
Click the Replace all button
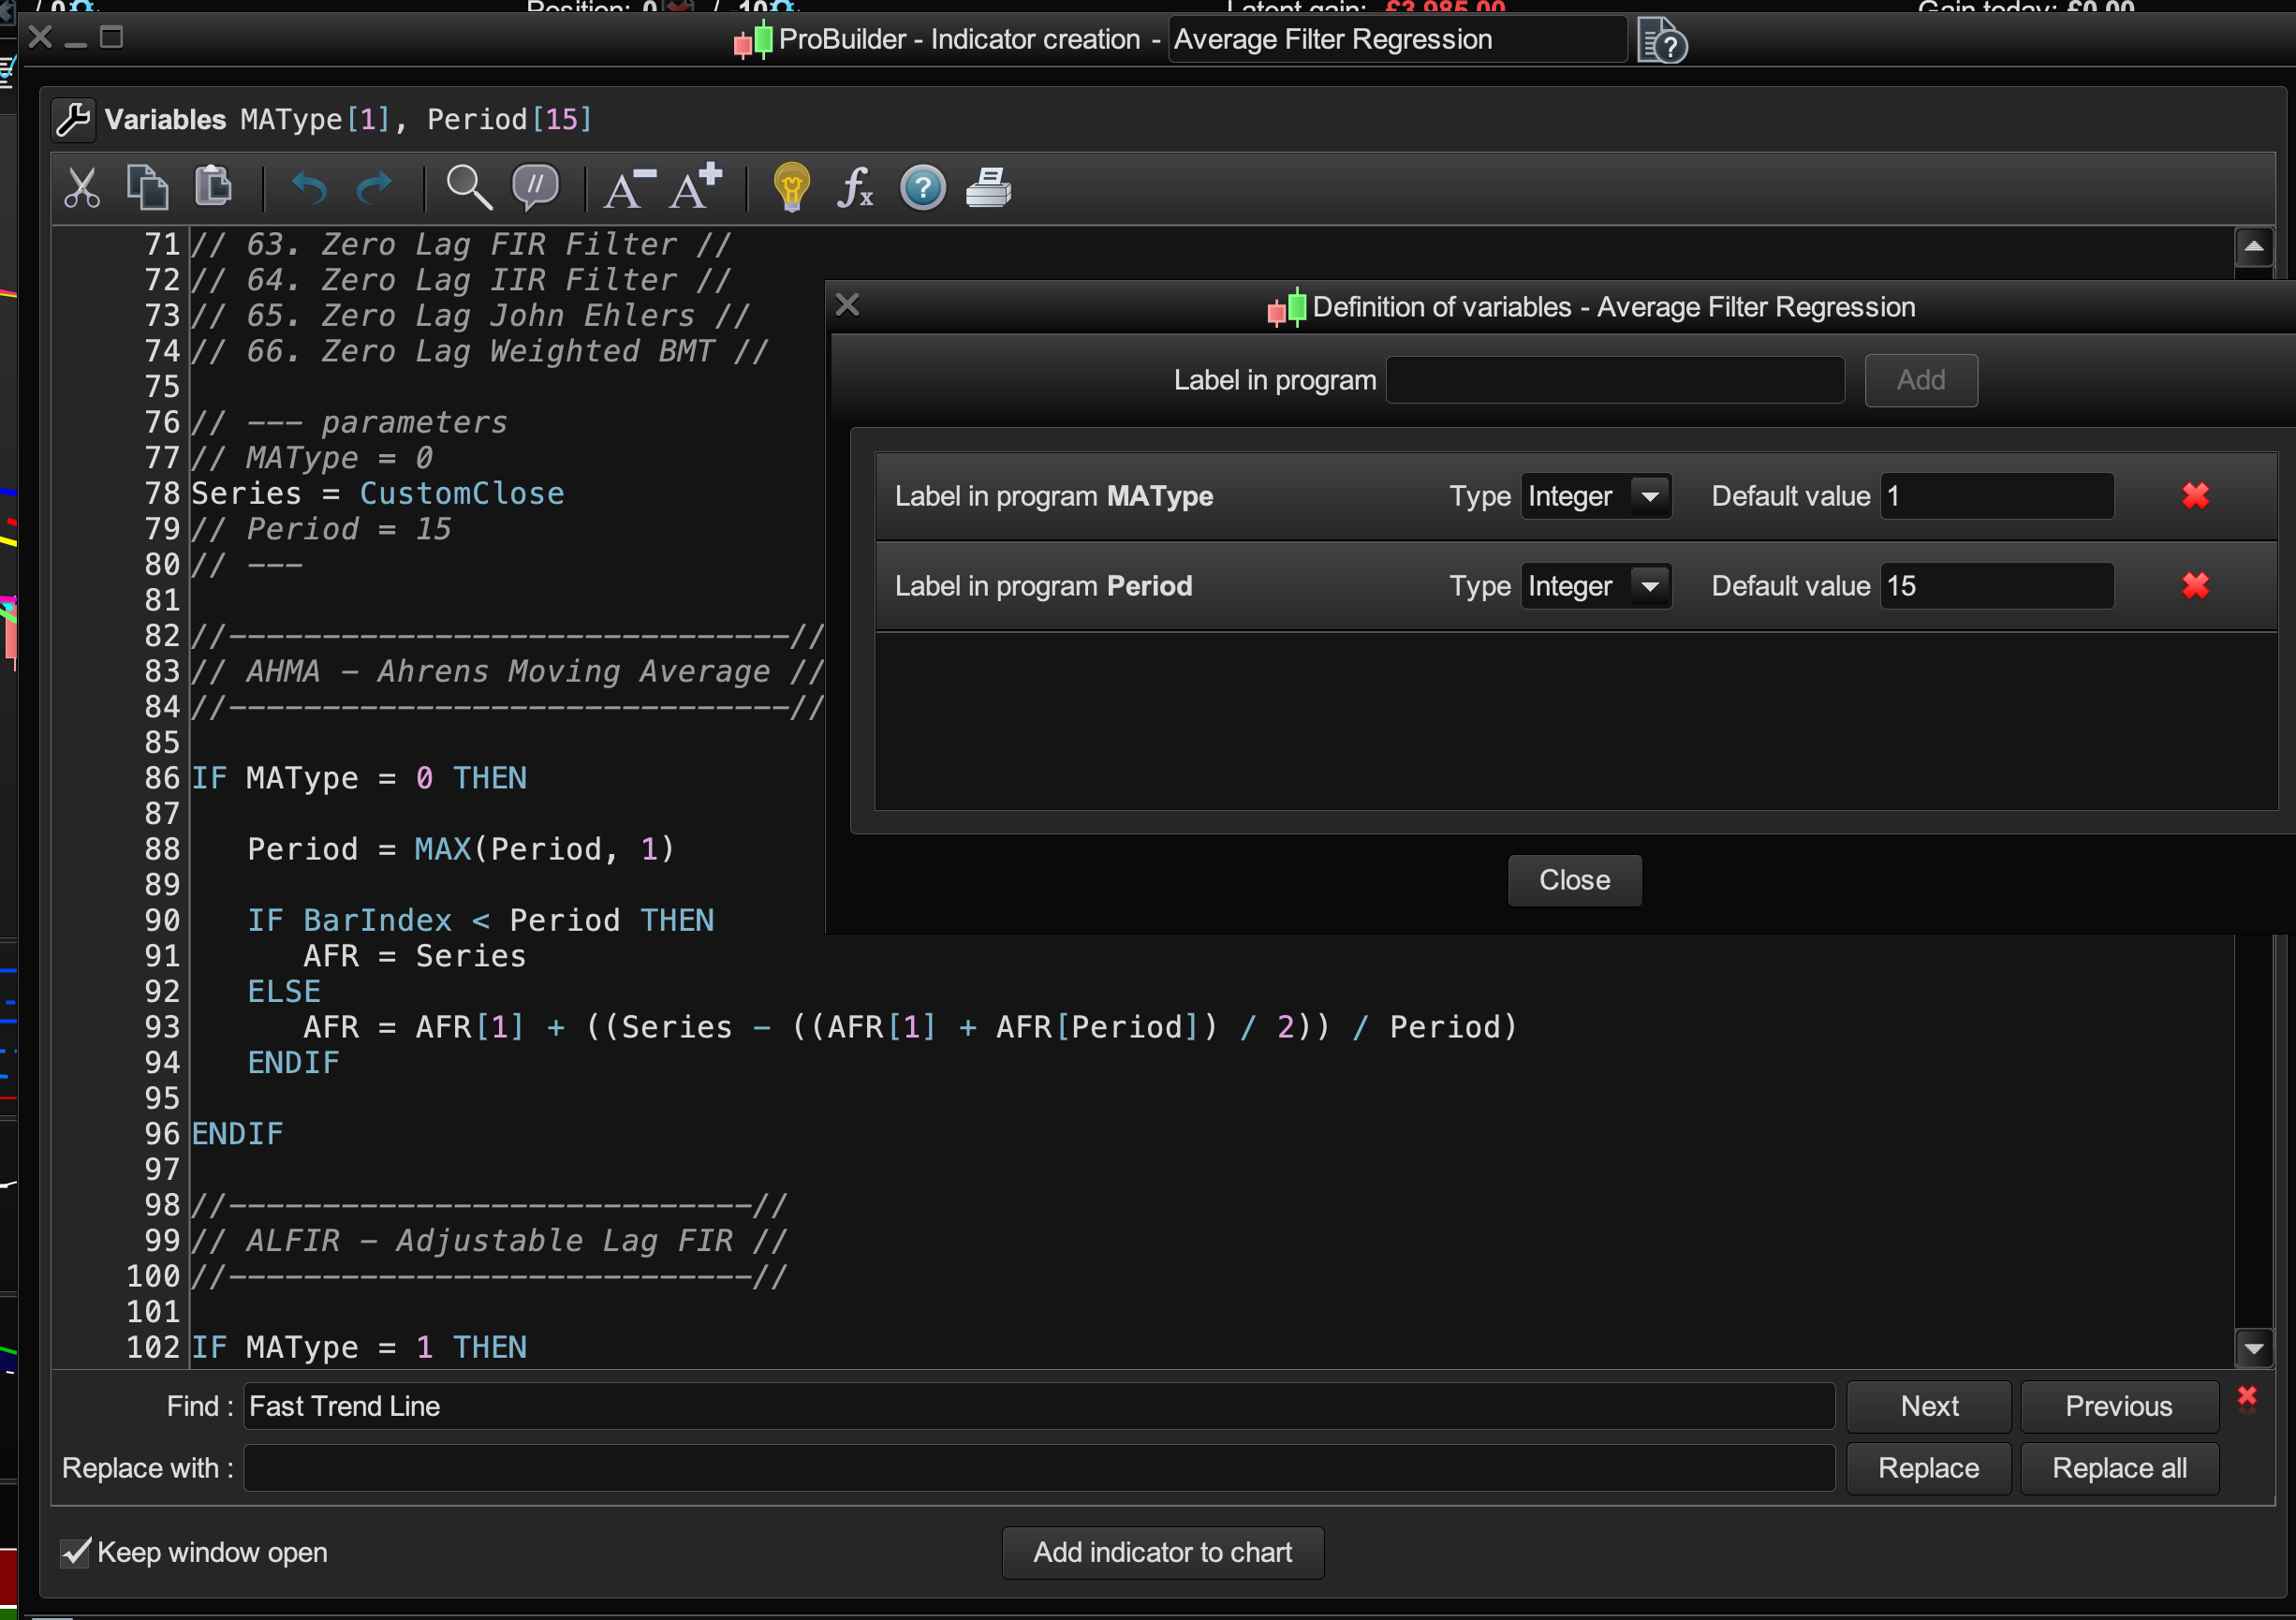[x=2118, y=1468]
